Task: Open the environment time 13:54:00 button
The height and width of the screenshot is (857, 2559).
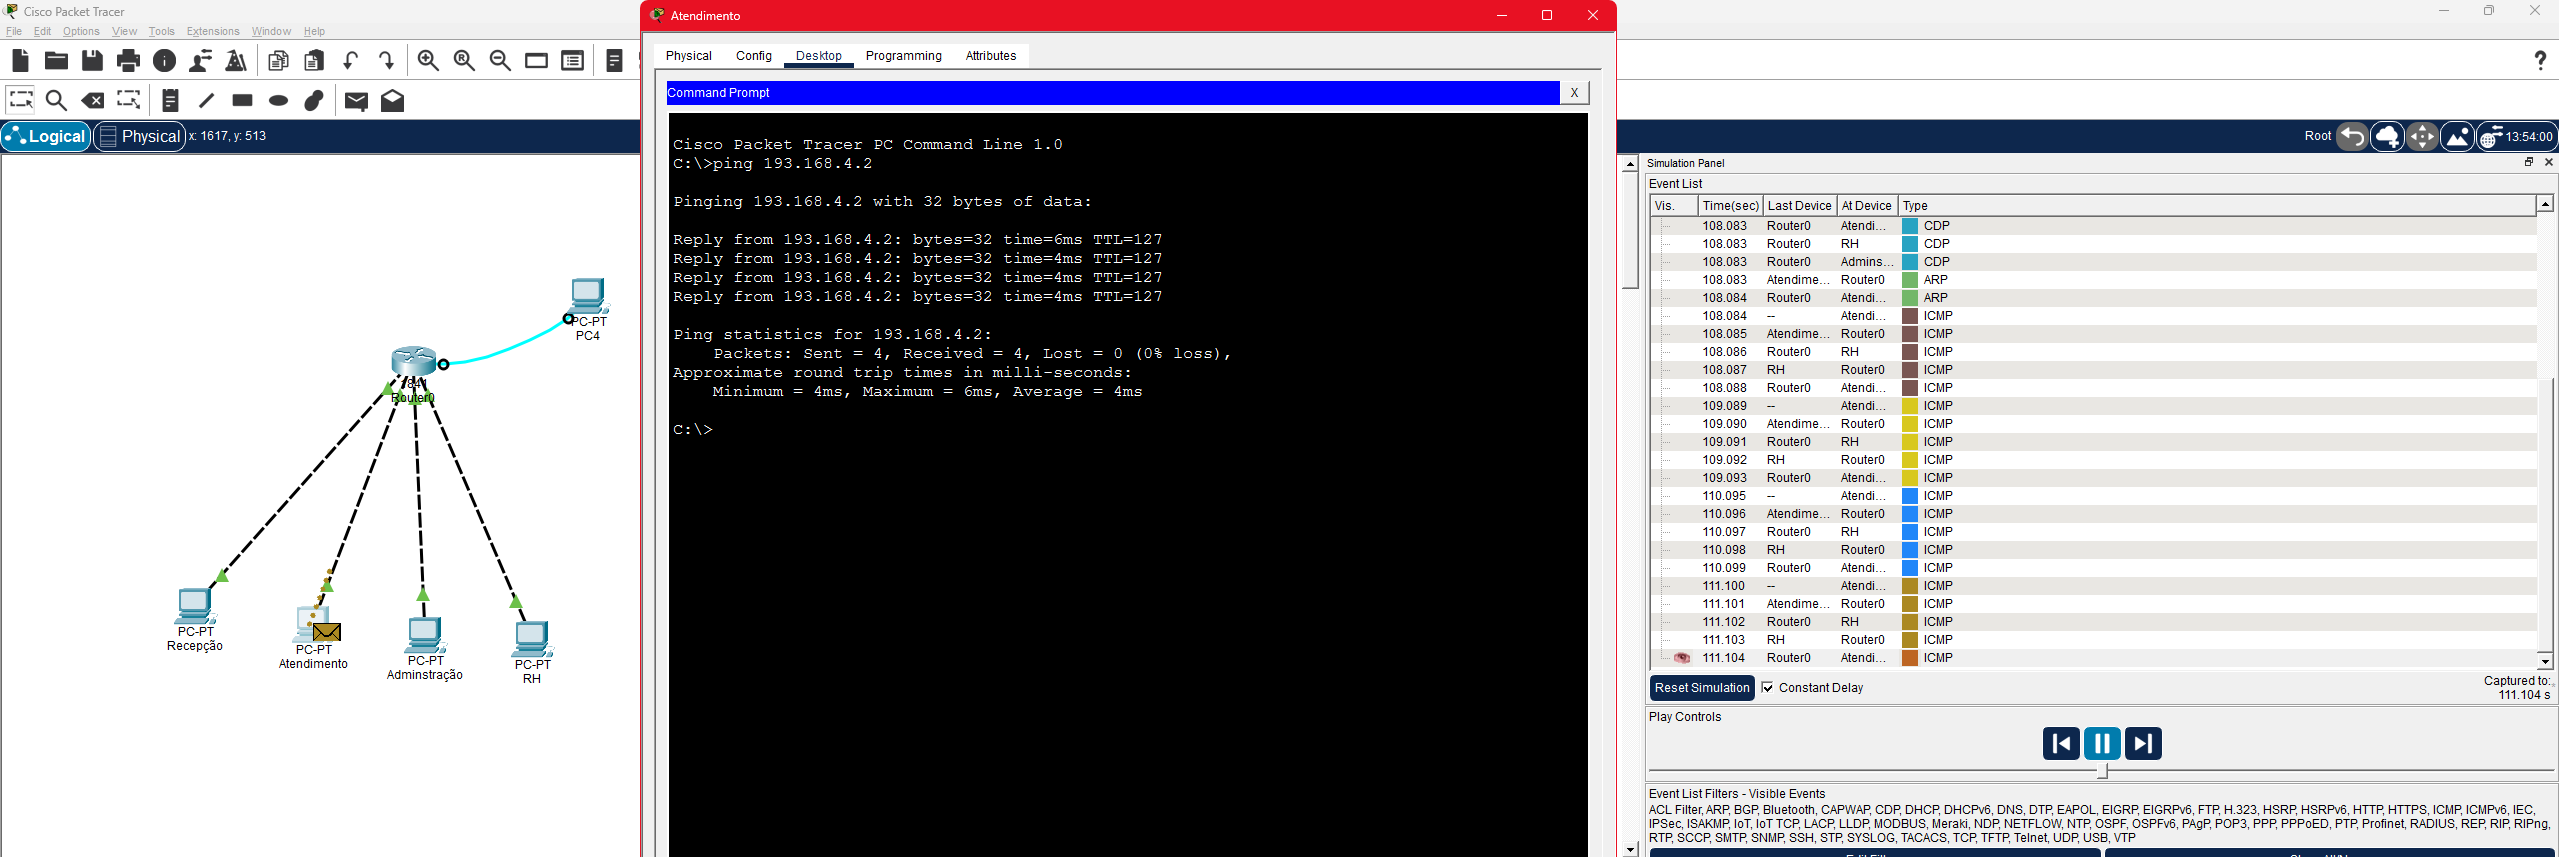Action: coord(2516,136)
